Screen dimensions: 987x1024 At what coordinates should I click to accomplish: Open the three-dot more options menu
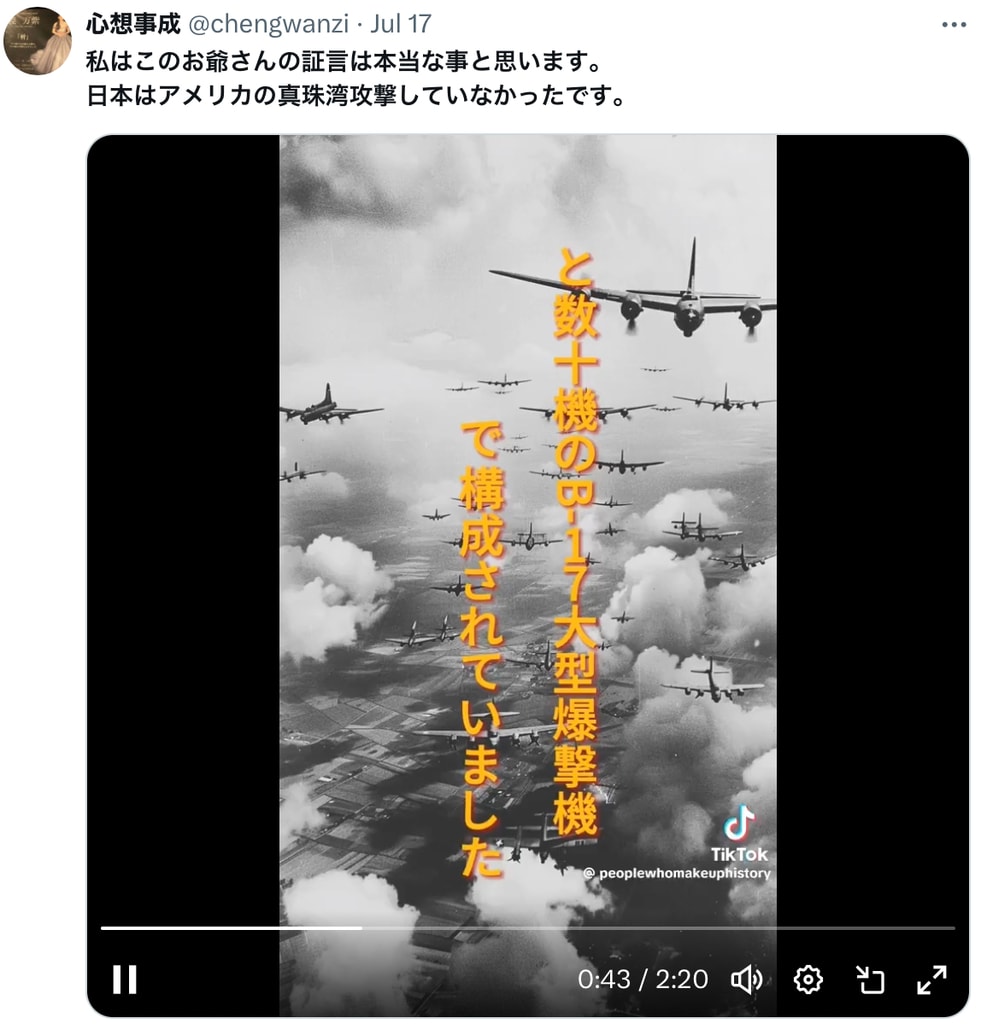(x=954, y=25)
